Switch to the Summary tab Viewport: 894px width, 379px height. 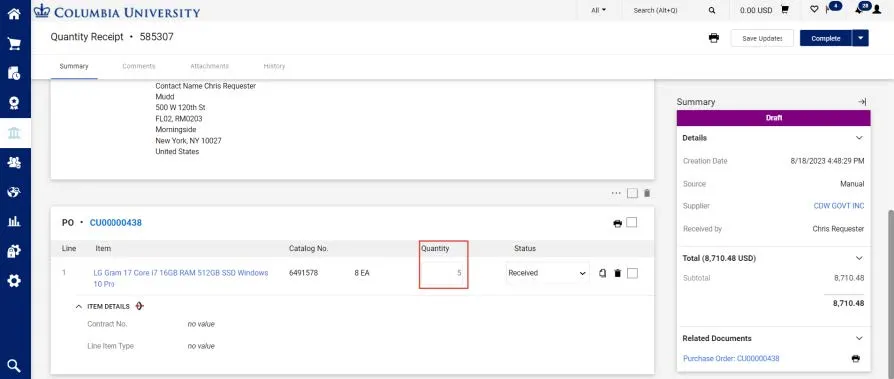coord(74,66)
